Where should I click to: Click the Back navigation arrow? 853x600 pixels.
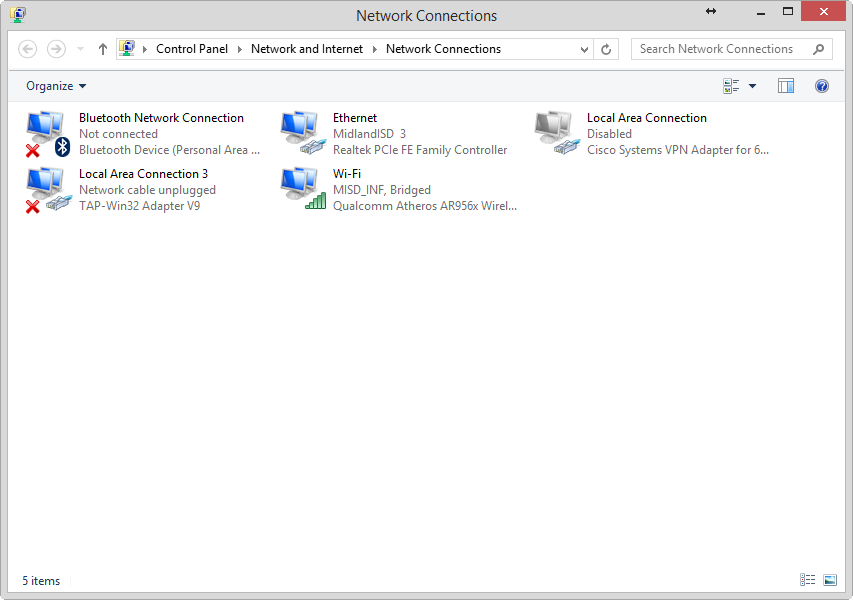coord(28,49)
